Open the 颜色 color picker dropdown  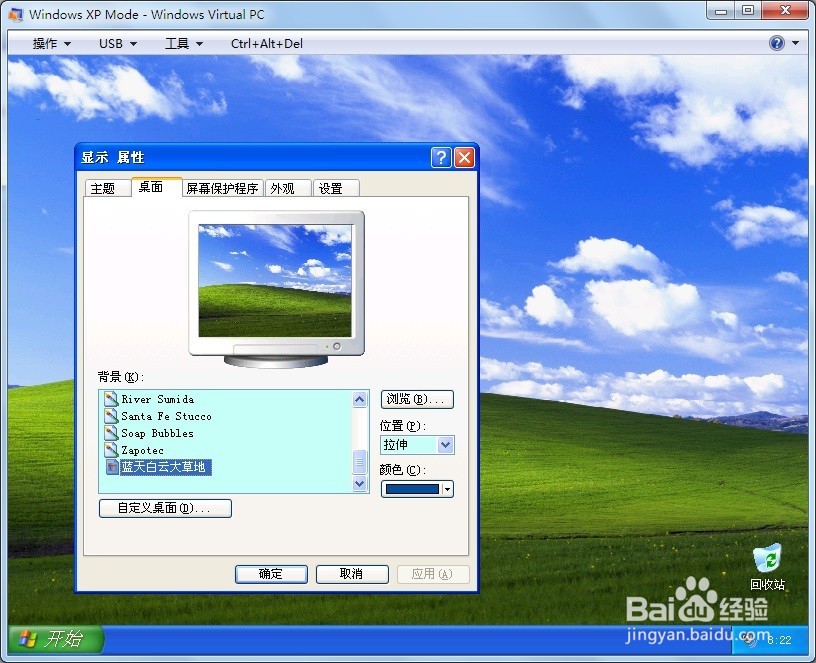point(417,489)
